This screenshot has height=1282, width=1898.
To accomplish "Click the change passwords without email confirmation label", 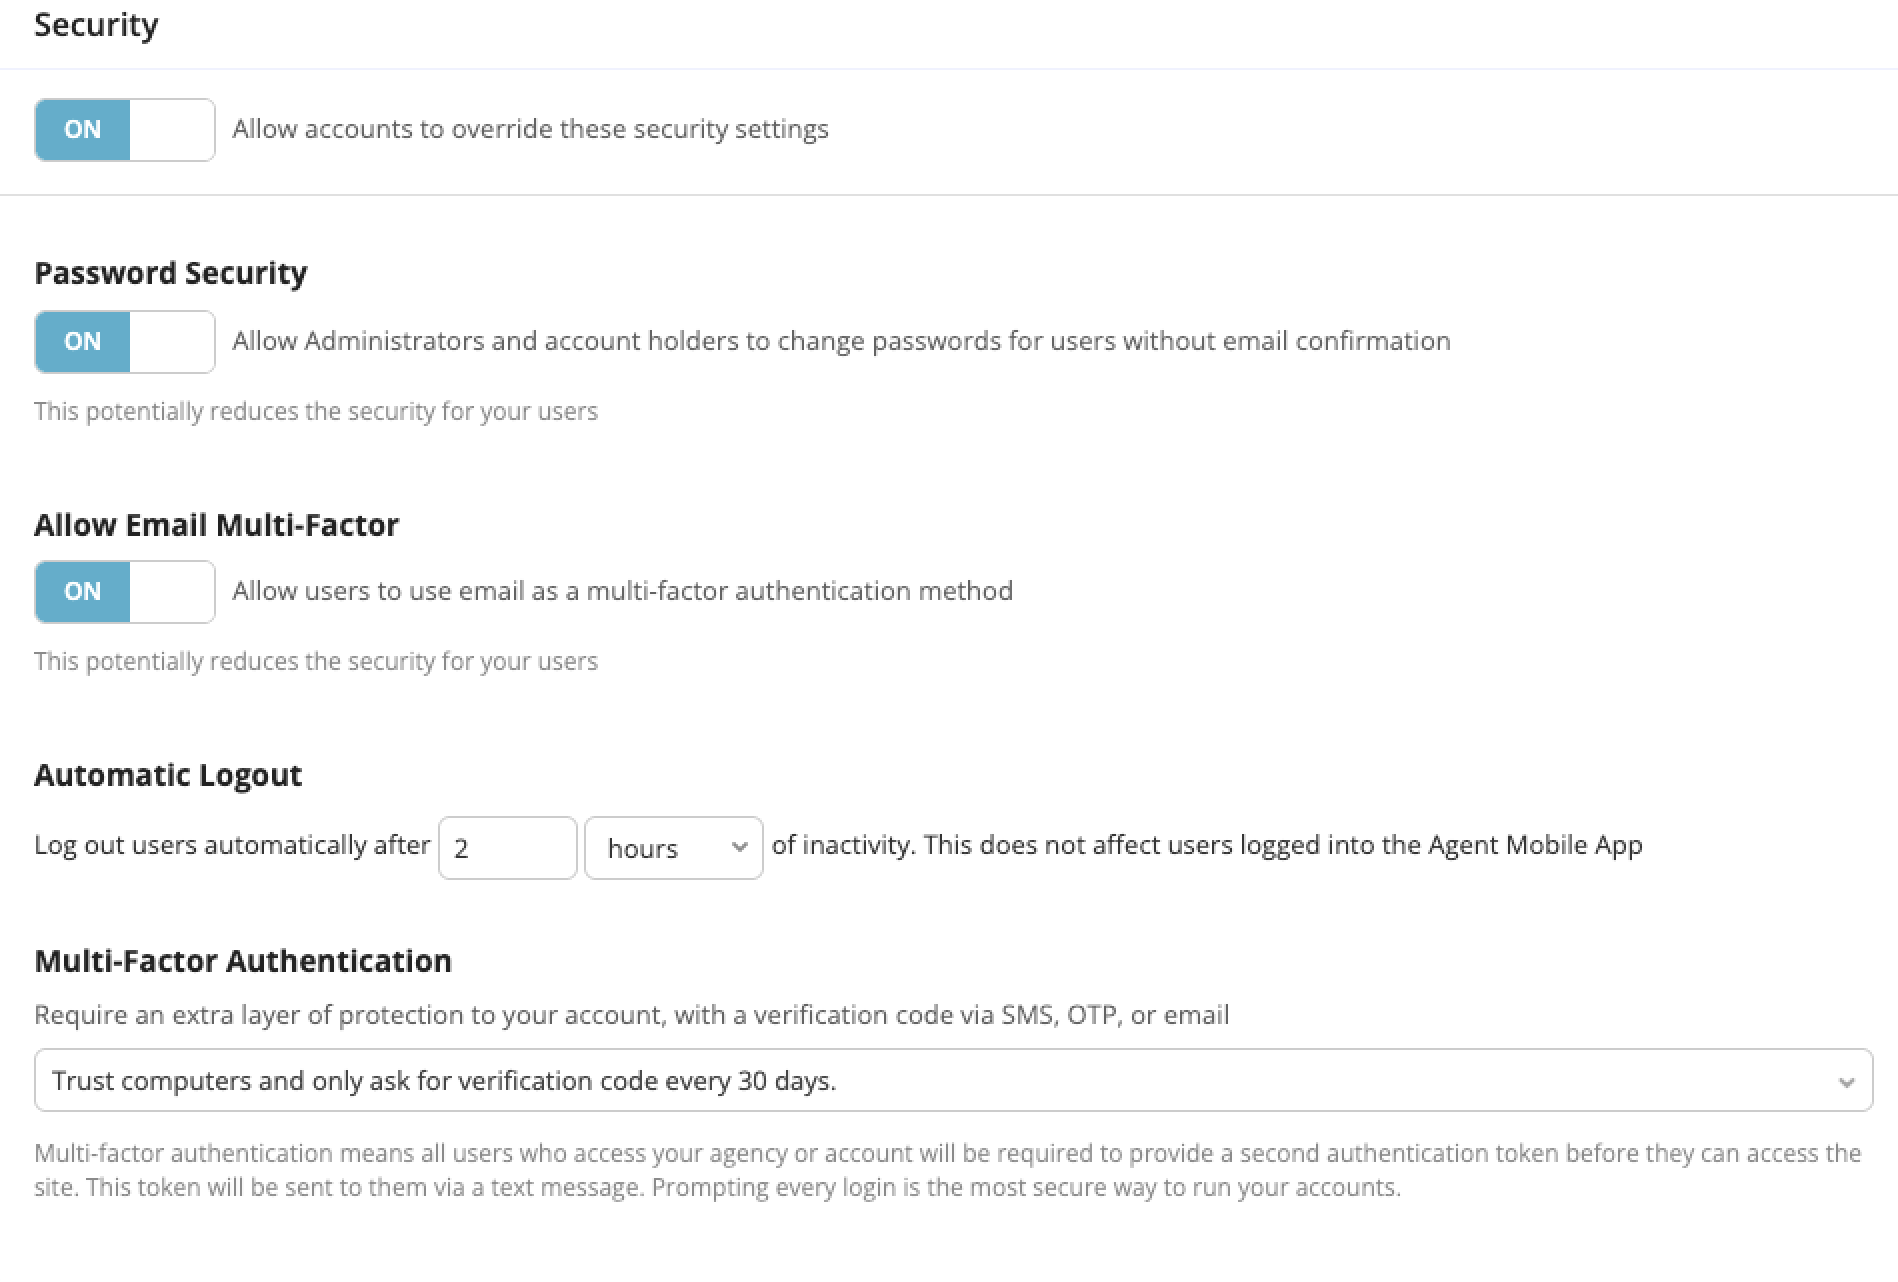I will click(840, 342).
